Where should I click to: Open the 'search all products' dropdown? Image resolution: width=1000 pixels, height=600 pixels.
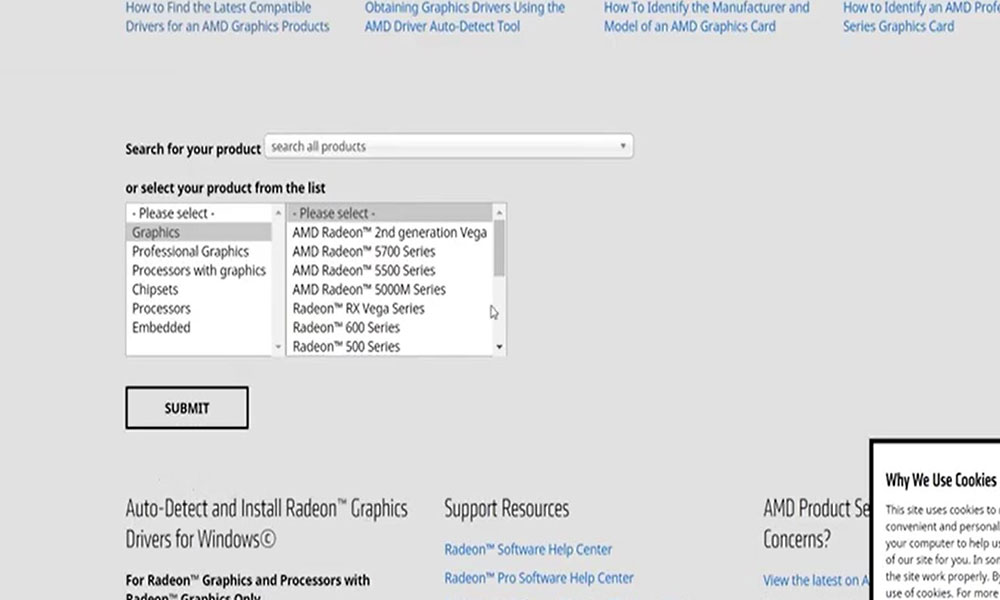pos(449,146)
